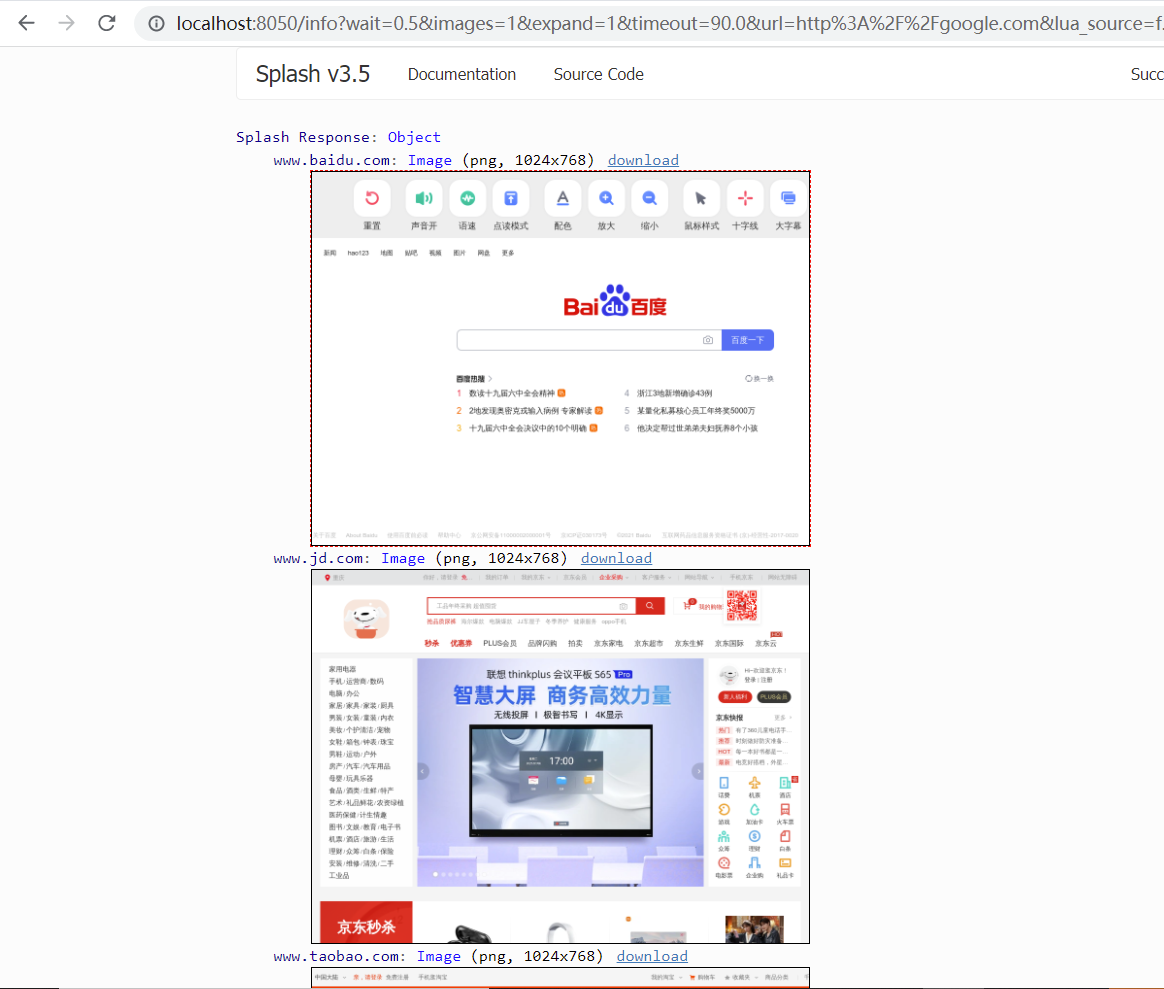Image resolution: width=1164 pixels, height=989 pixels.
Task: Click the JD banner next-slide arrow
Action: pos(698,771)
